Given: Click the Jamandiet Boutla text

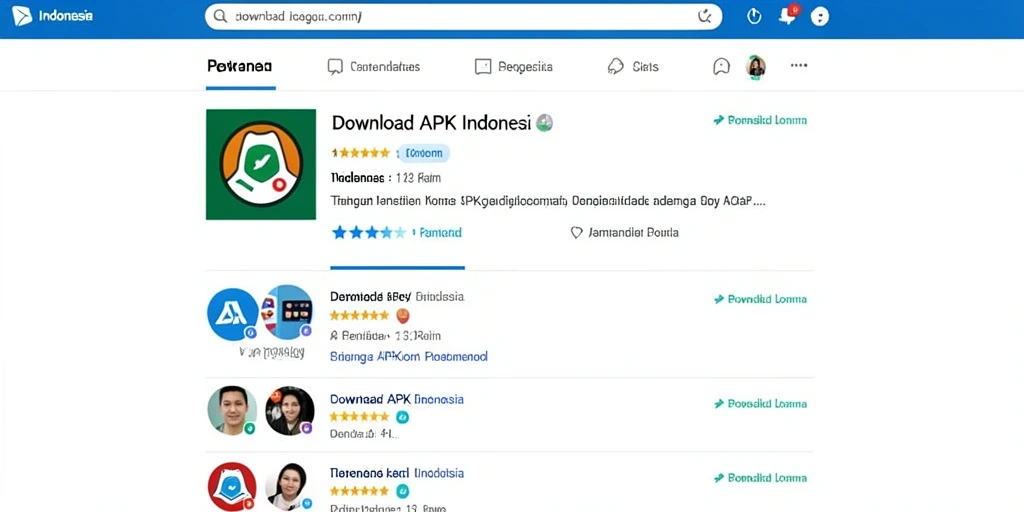Looking at the screenshot, I should (633, 232).
